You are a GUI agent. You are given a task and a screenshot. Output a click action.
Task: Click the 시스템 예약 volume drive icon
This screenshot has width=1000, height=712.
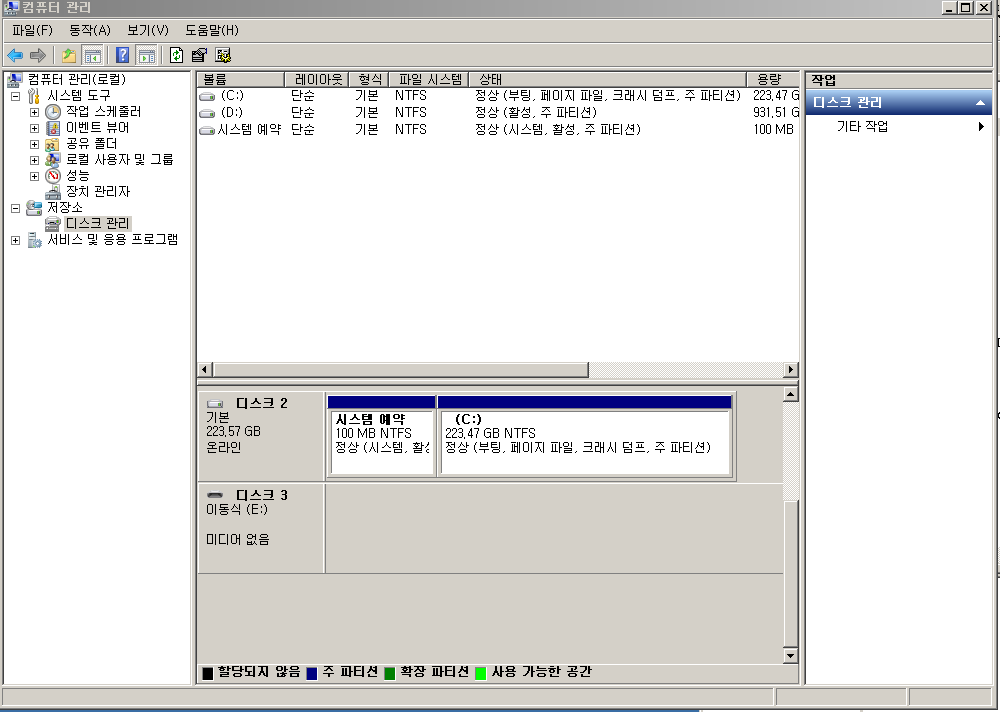coord(207,130)
